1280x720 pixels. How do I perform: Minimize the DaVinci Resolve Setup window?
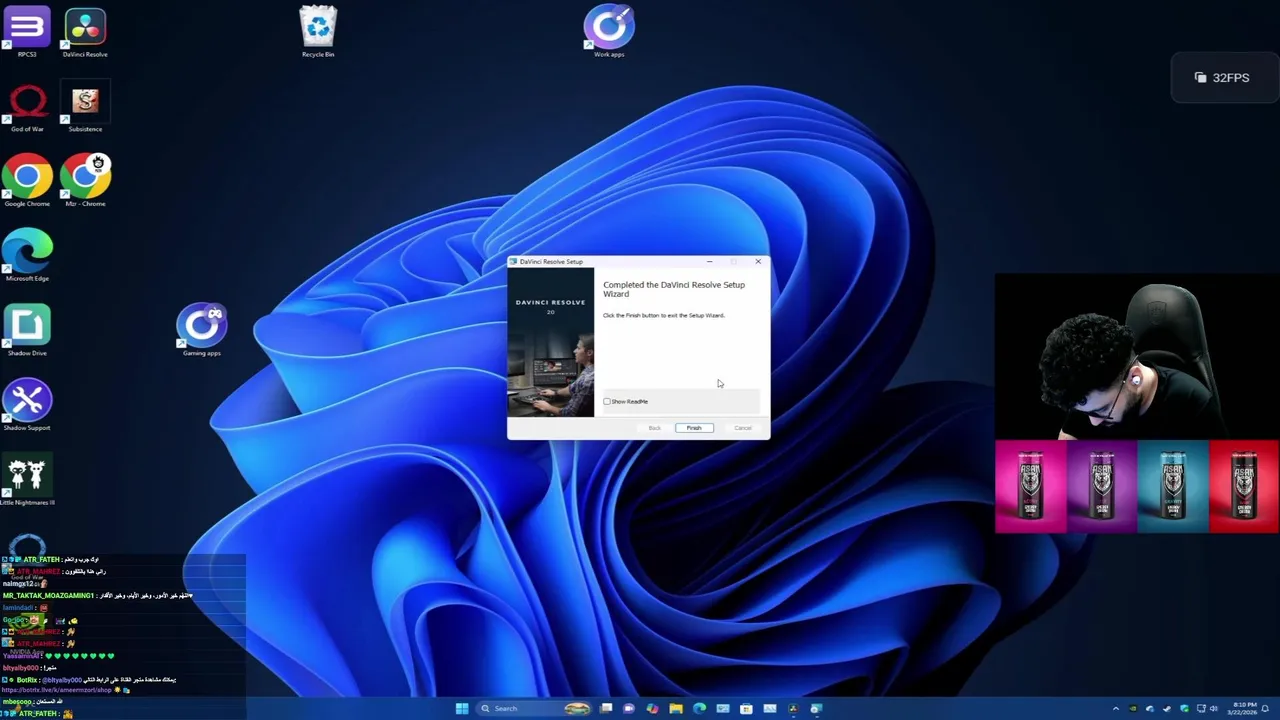click(x=710, y=262)
